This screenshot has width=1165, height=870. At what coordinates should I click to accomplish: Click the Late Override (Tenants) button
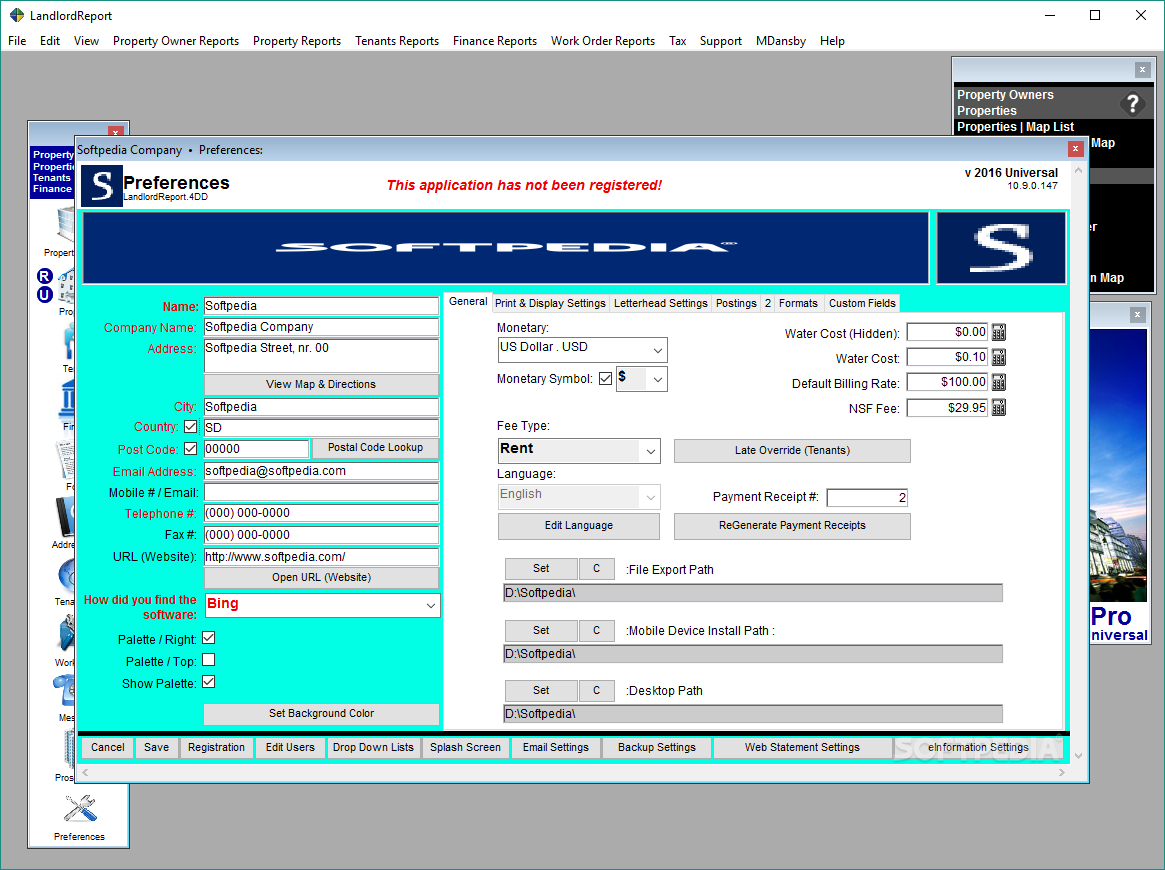tap(792, 451)
